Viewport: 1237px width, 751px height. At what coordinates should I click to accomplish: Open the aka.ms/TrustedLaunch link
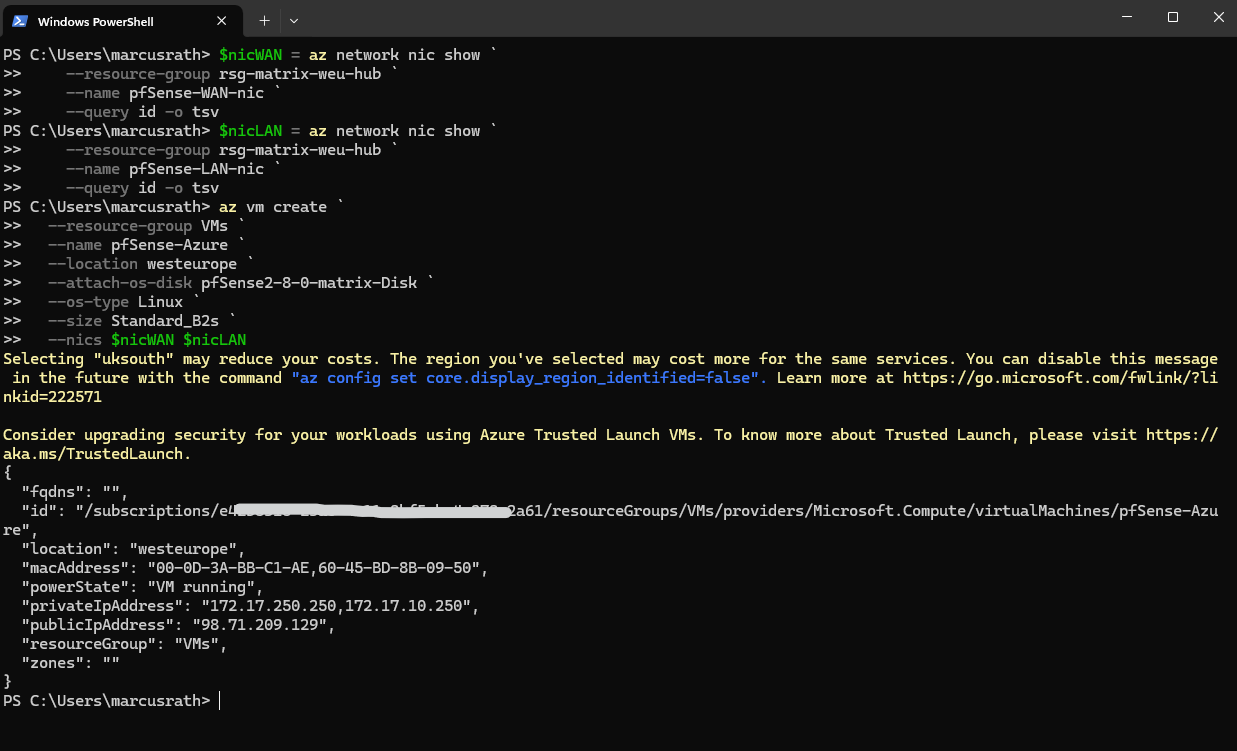(95, 454)
